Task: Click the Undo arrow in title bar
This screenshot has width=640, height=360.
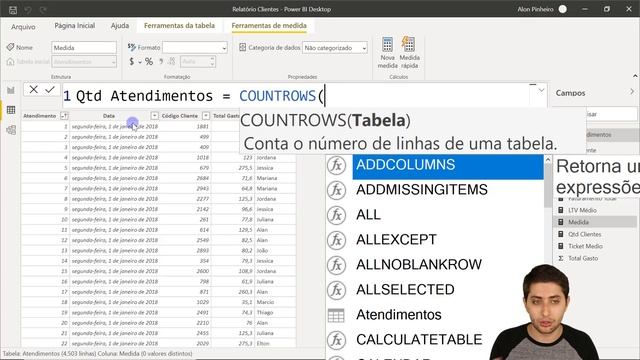Action: [x=28, y=9]
